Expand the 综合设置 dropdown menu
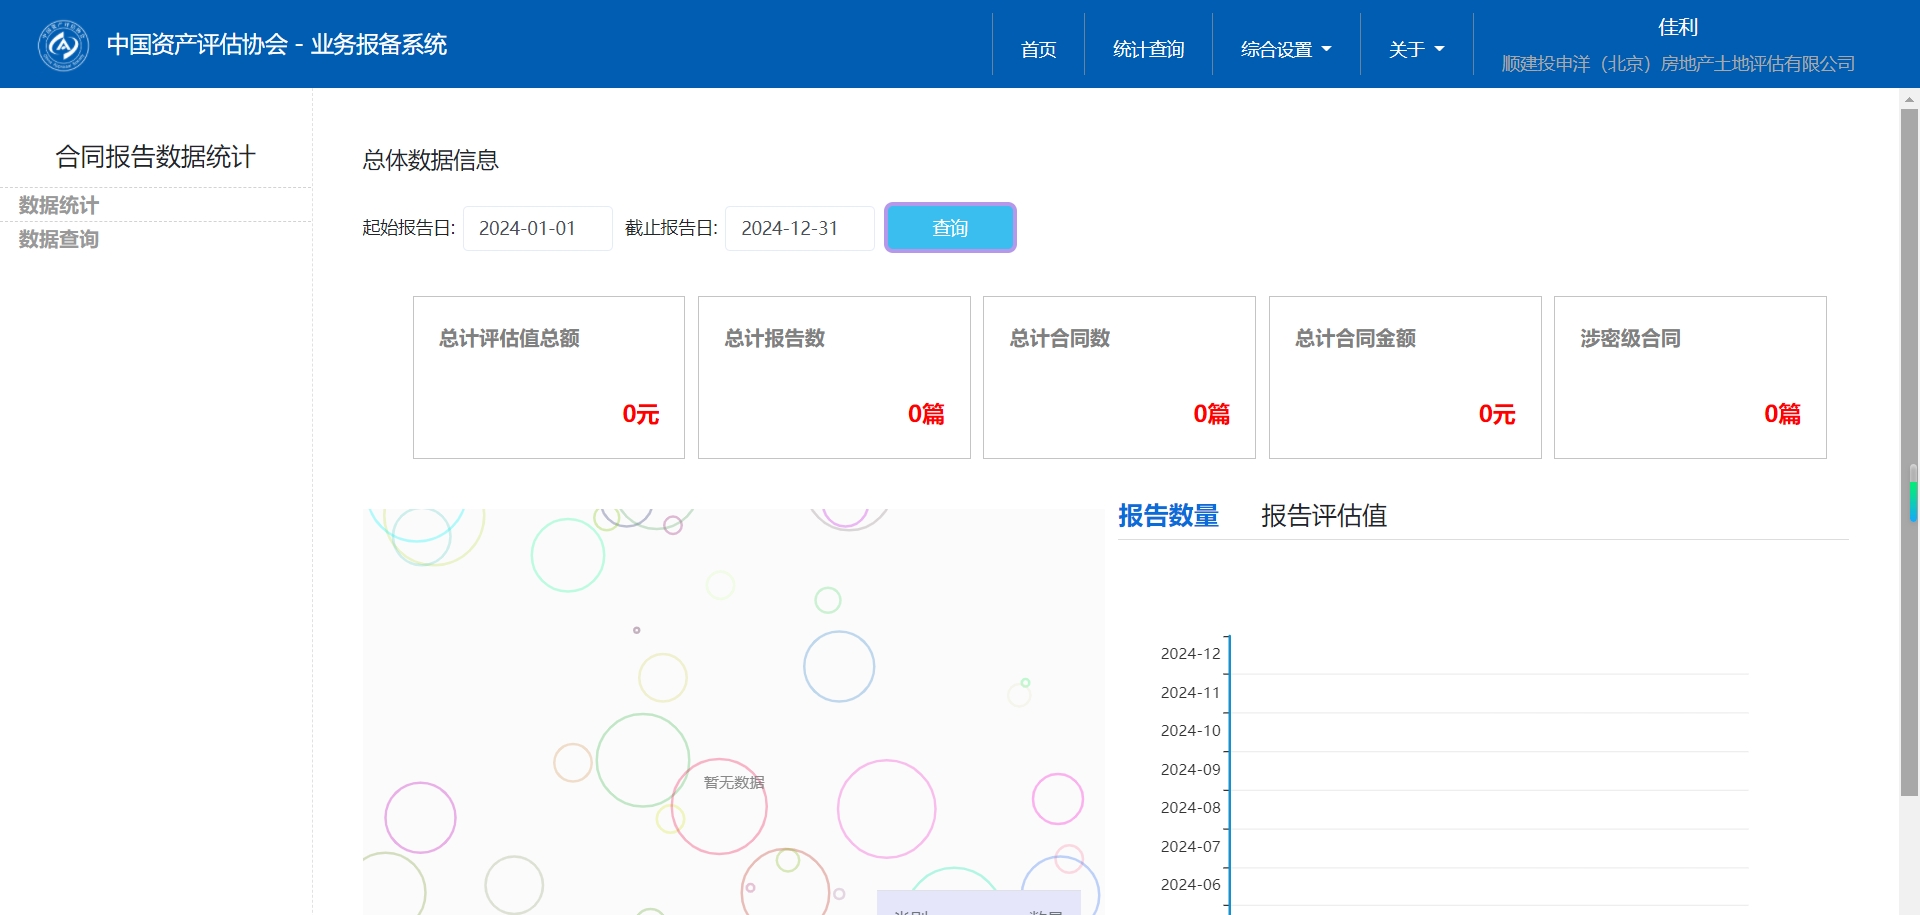 point(1285,49)
